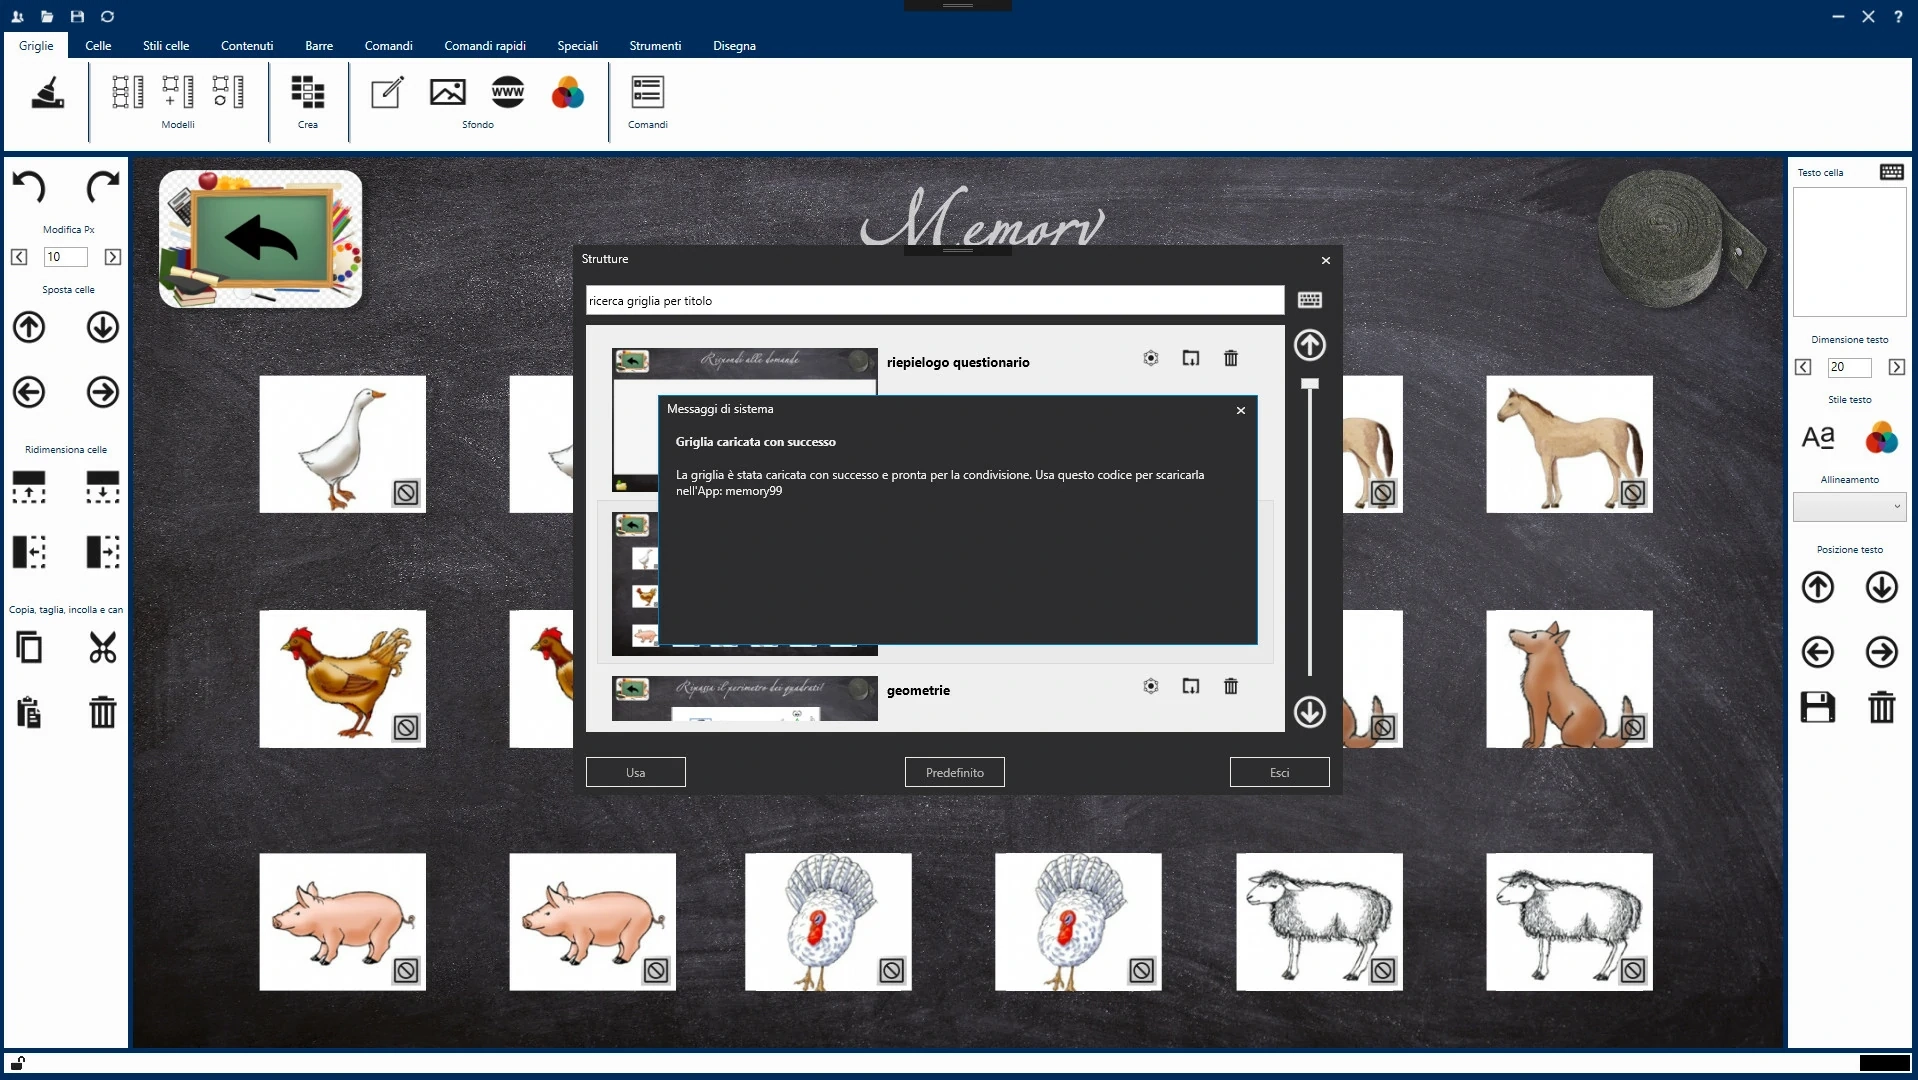Open the Allineamento dropdown
Viewport: 1918px width, 1080px height.
(1849, 507)
